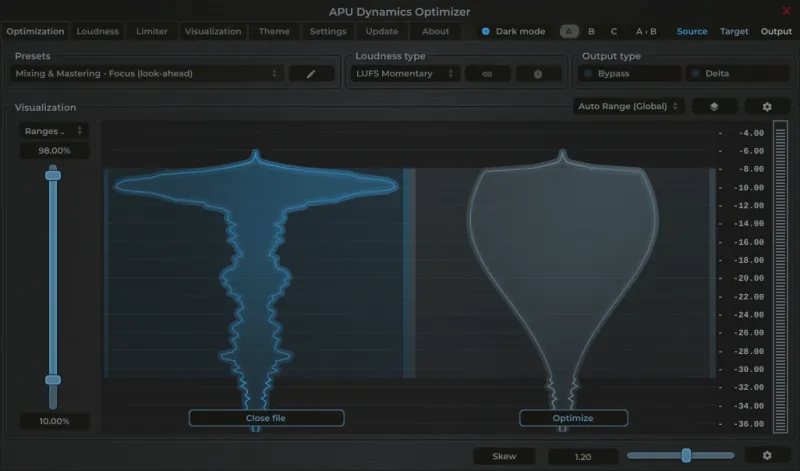Open the Ranges dropdown
The height and width of the screenshot is (471, 800).
tap(54, 131)
